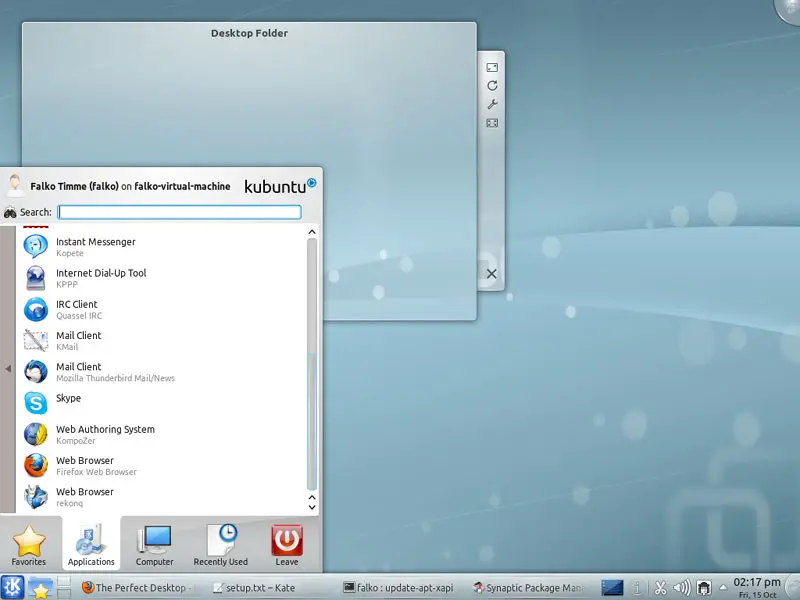This screenshot has height=600, width=800.
Task: Open the KMail Mail Client entry
Action: [162, 340]
